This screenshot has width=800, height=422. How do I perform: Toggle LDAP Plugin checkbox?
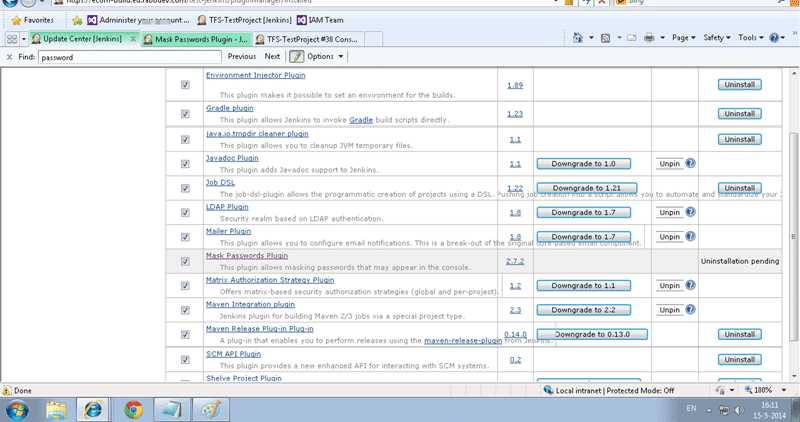[x=185, y=212]
